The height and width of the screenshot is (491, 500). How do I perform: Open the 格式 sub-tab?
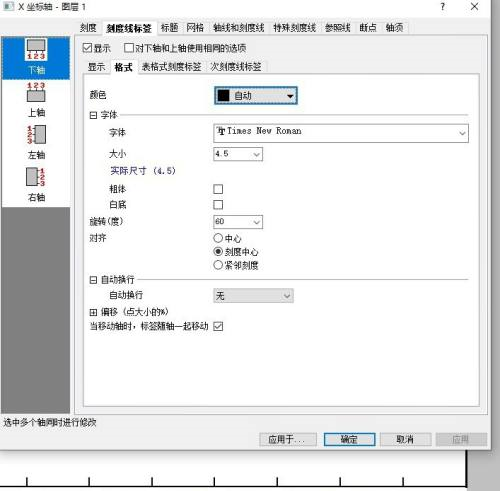tap(123, 67)
